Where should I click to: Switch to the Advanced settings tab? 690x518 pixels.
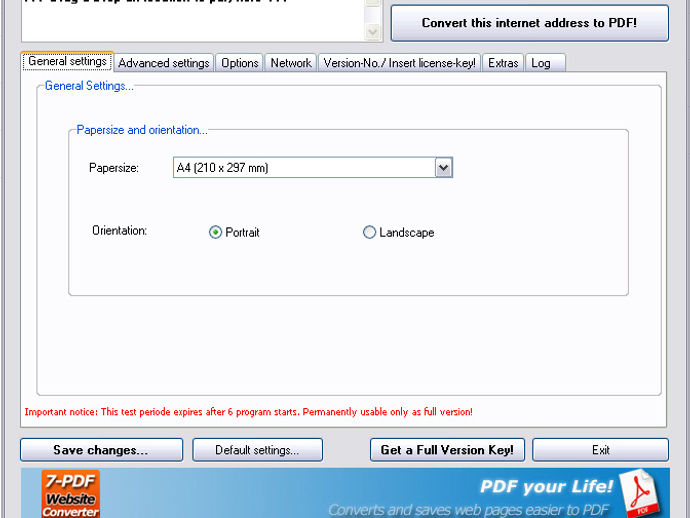(x=164, y=63)
